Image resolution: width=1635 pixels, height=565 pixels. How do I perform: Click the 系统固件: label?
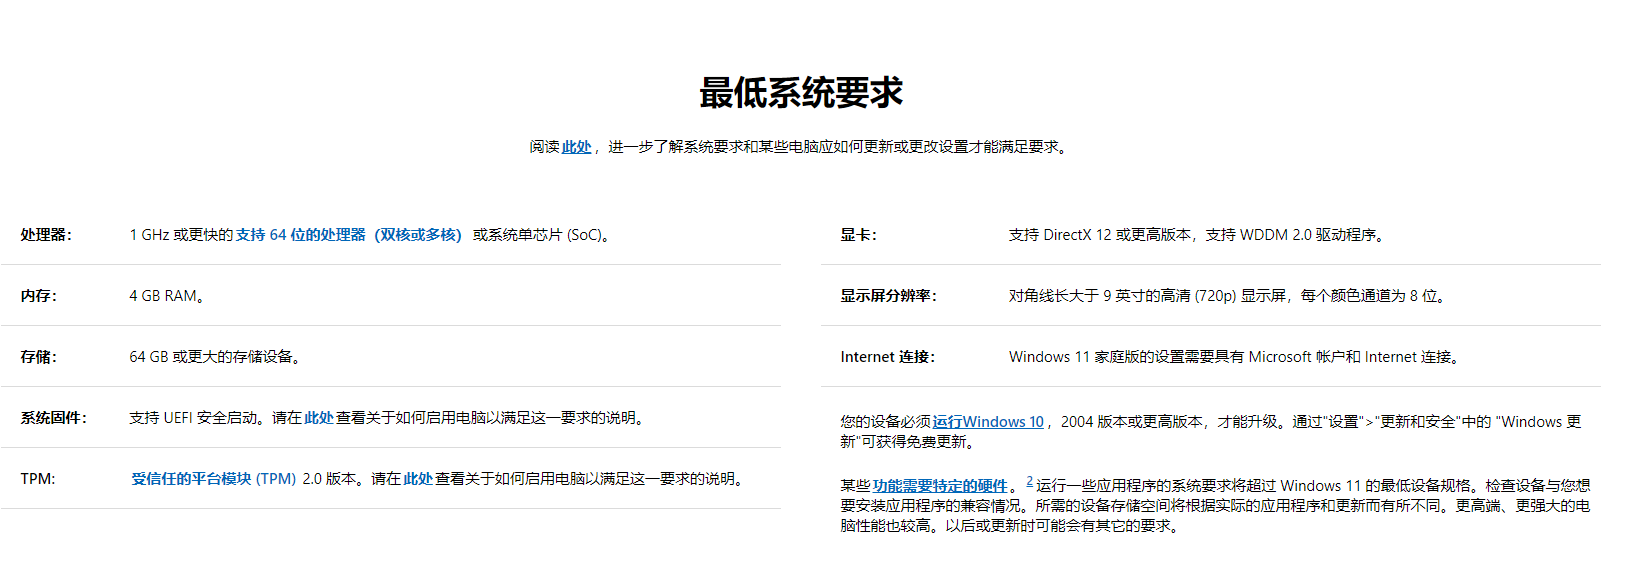(x=54, y=418)
